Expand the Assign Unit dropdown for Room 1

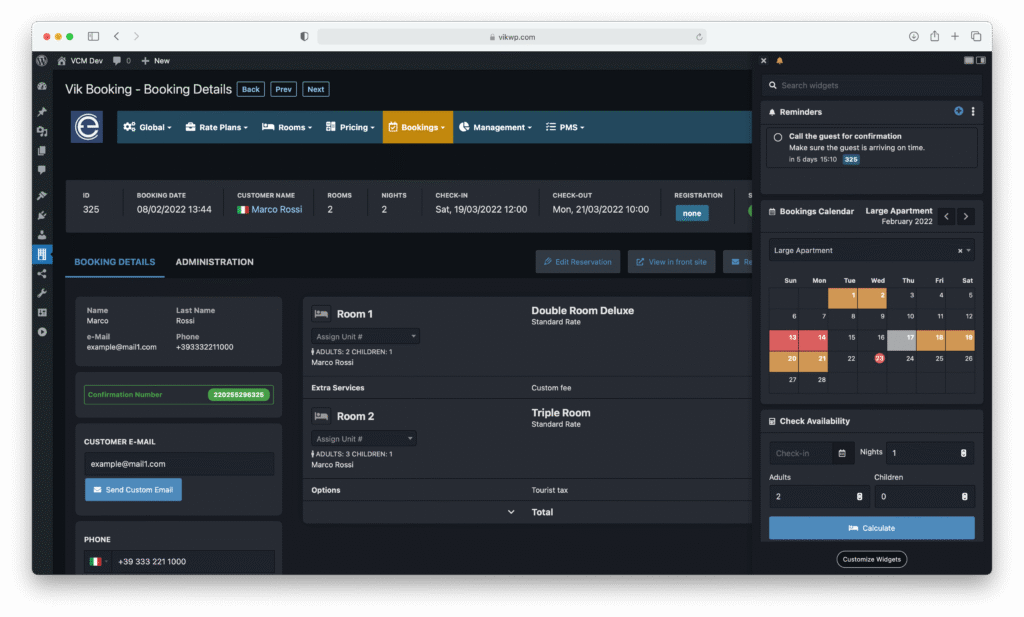[x=364, y=335]
